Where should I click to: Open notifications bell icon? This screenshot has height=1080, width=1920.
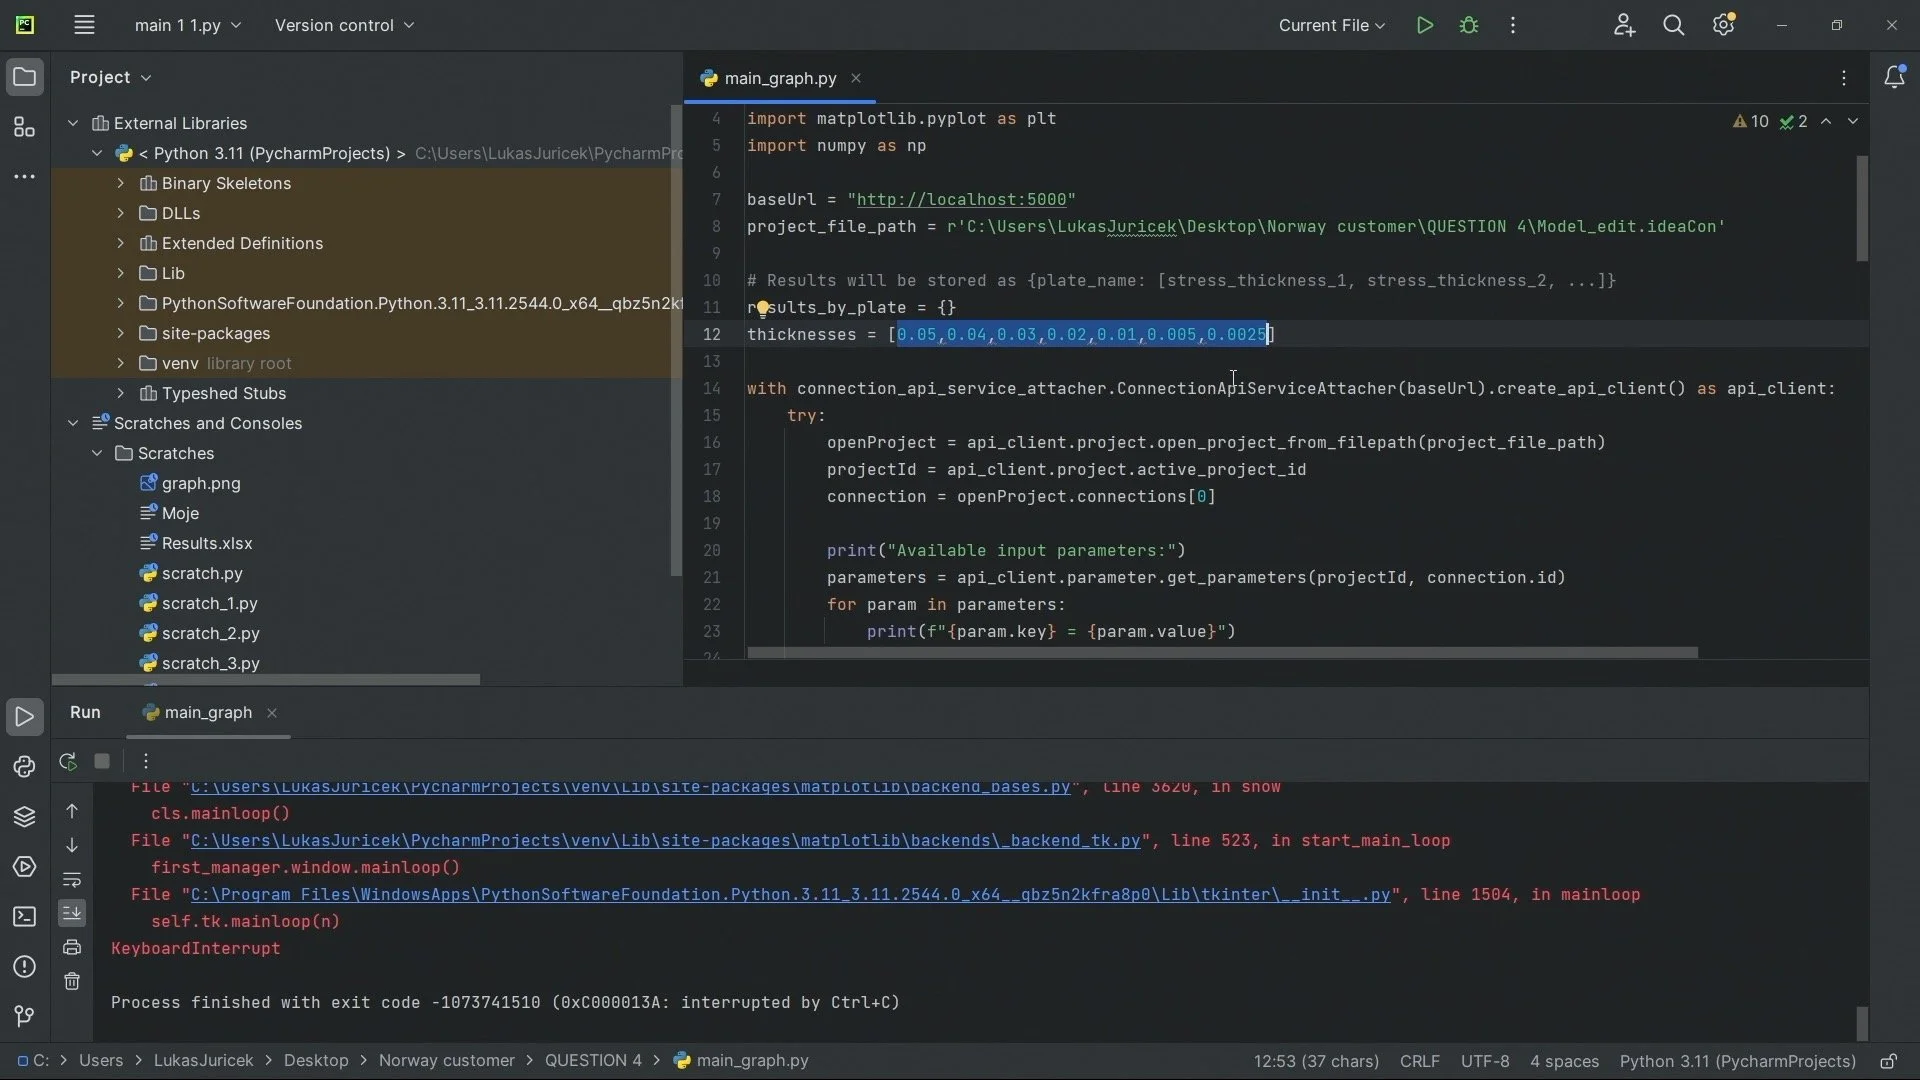point(1894,78)
